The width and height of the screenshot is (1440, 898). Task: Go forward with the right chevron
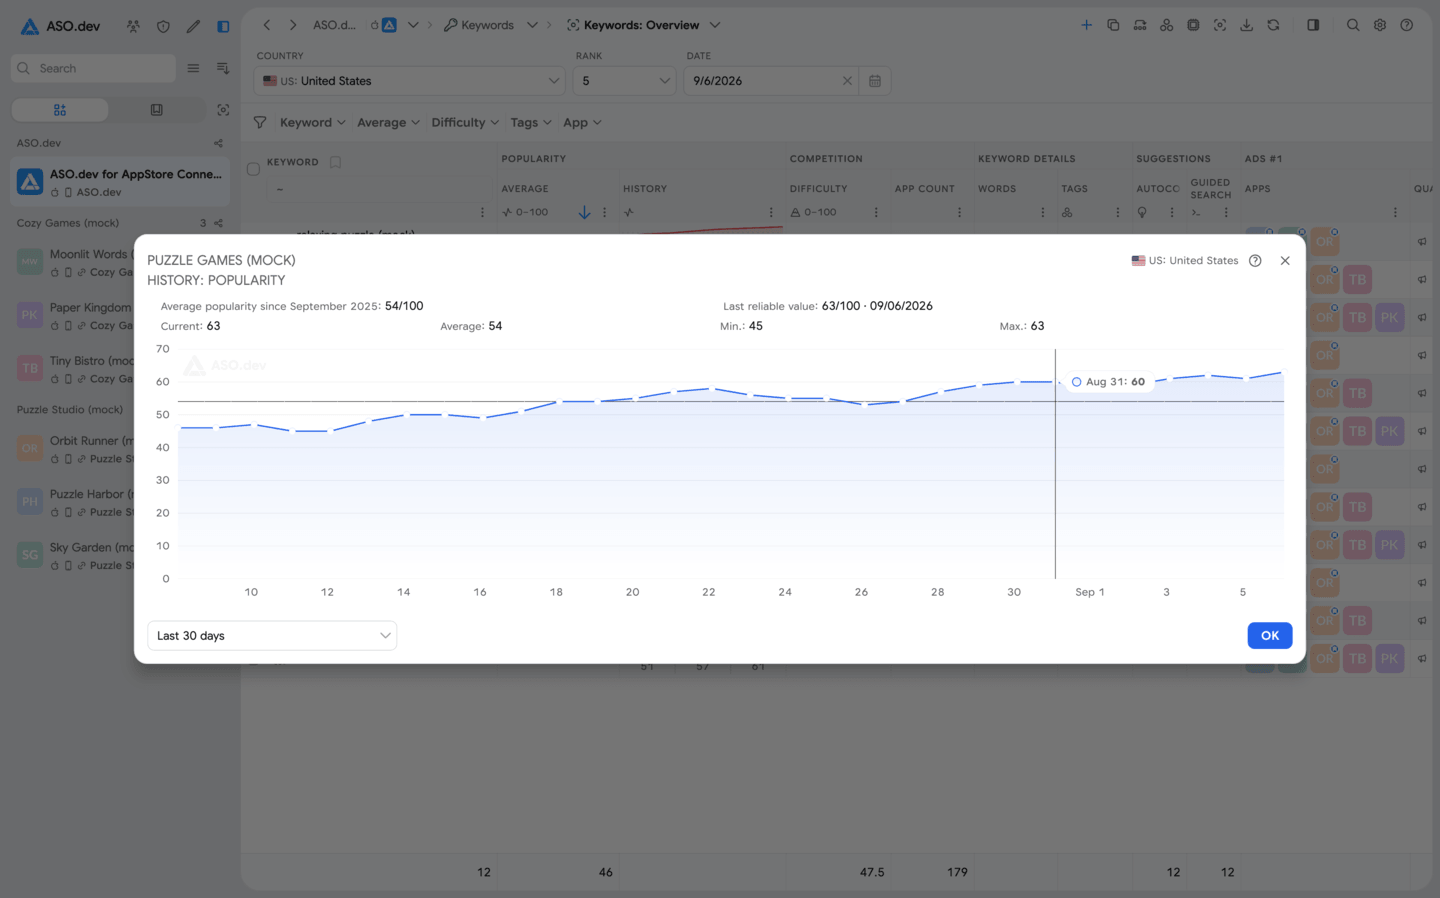[x=293, y=25]
